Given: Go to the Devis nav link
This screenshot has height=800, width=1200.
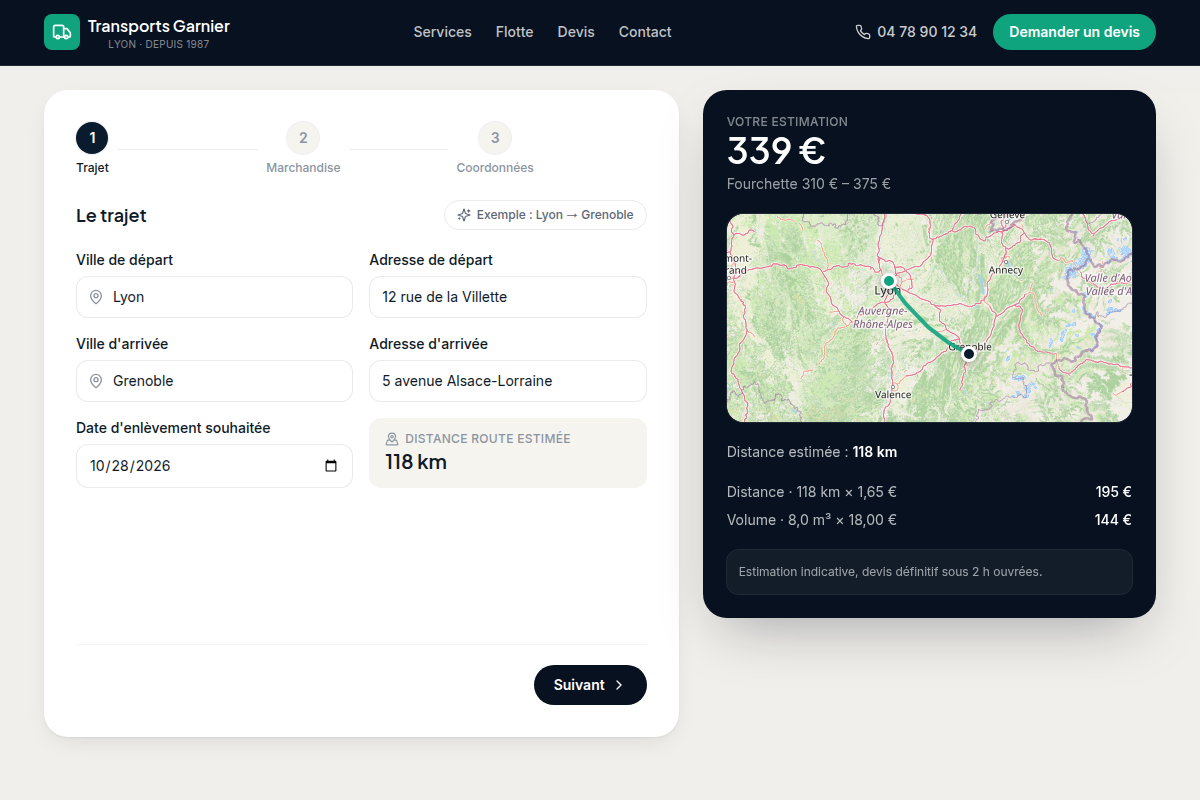Looking at the screenshot, I should tap(576, 32).
